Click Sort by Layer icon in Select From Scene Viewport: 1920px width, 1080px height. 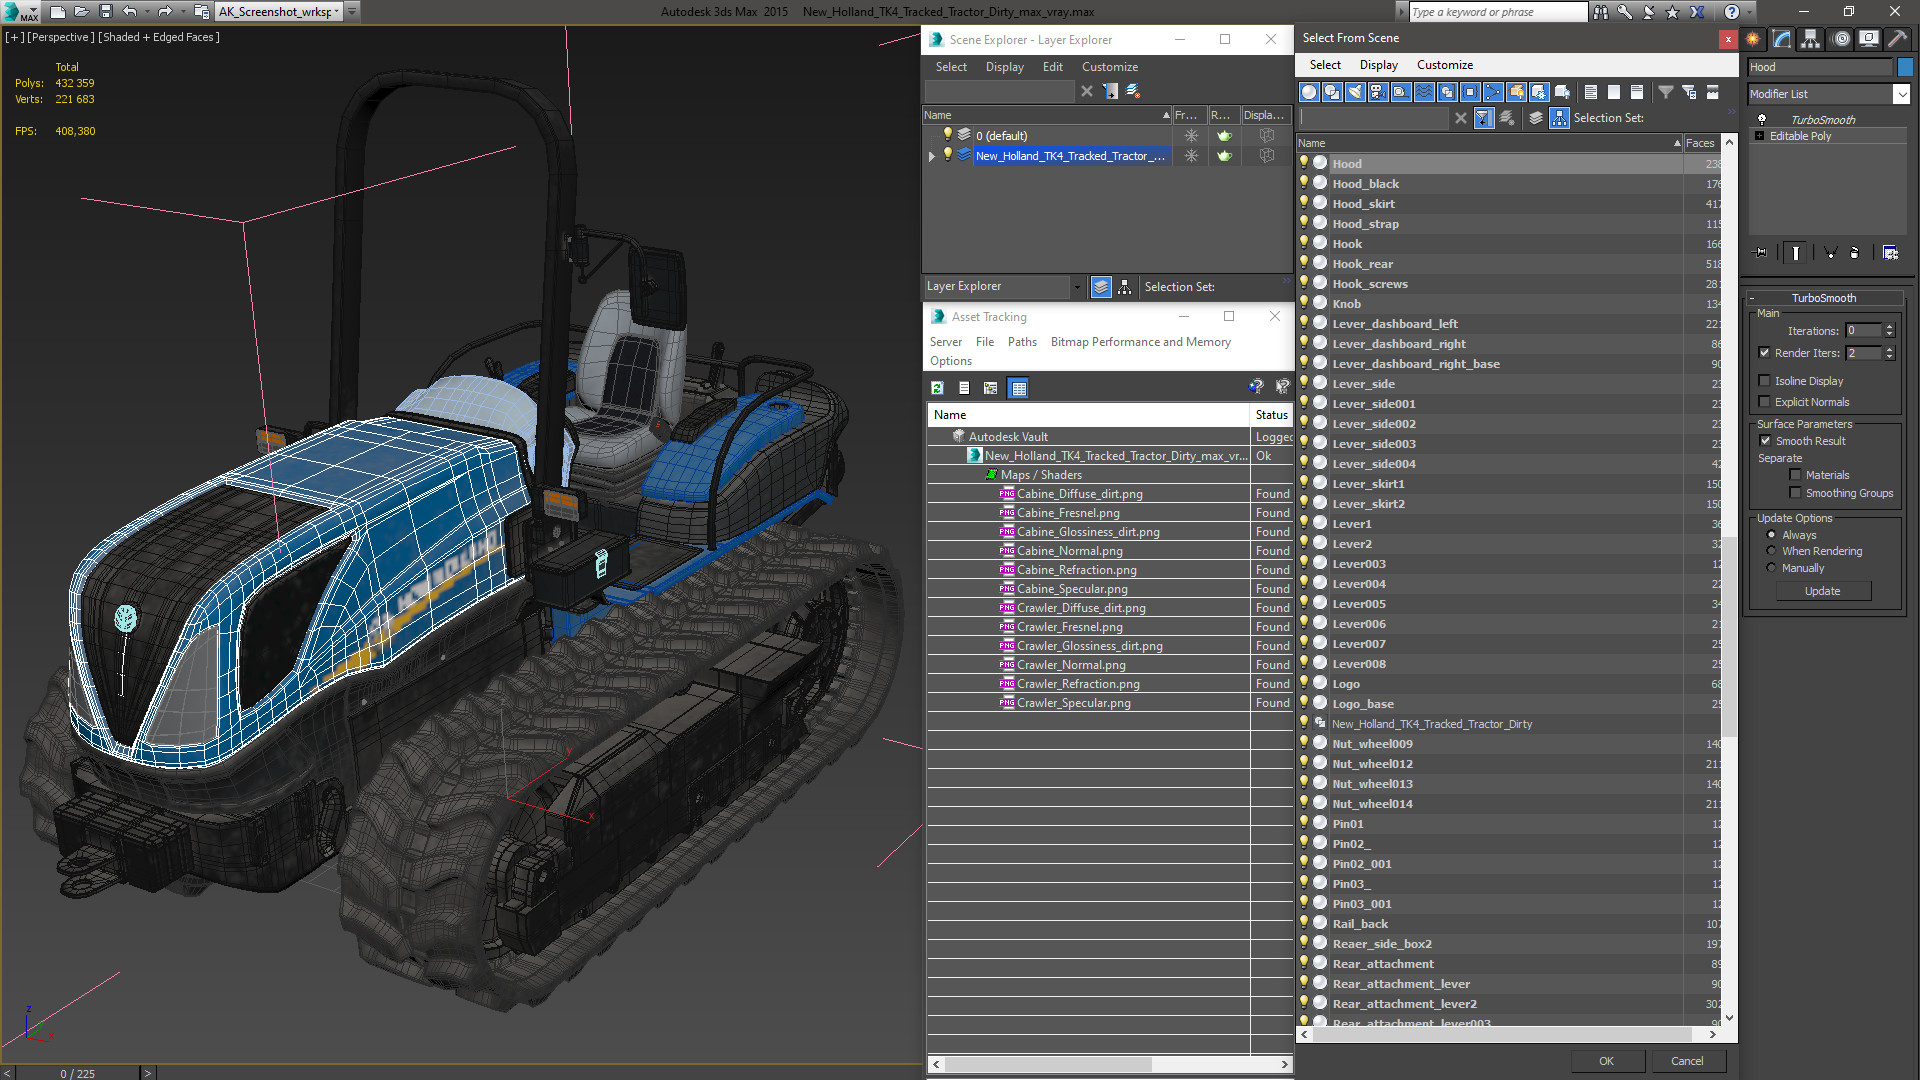[x=1536, y=118]
